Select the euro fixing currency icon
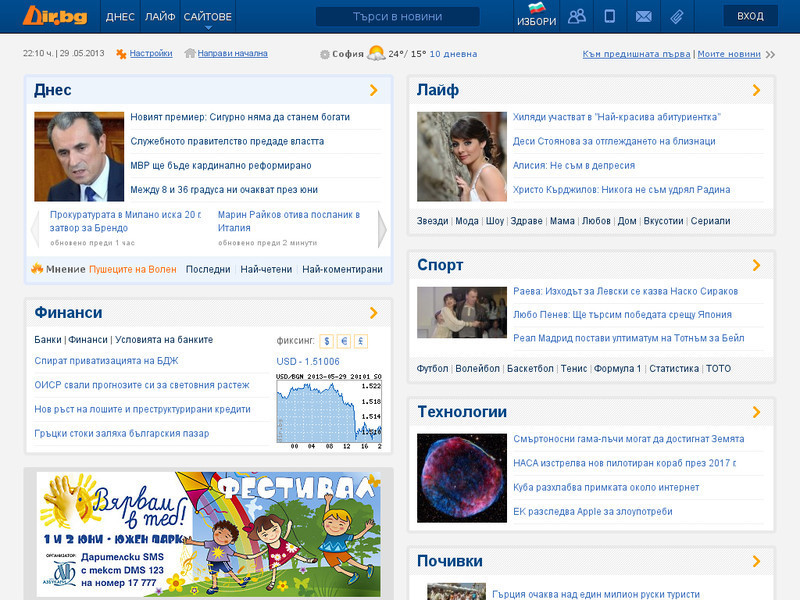 tap(344, 341)
